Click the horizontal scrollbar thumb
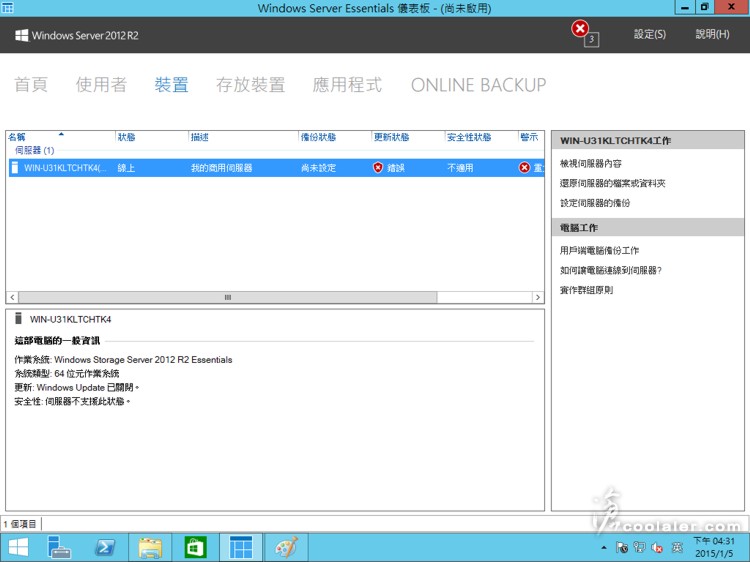The image size is (750, 562). 228,298
